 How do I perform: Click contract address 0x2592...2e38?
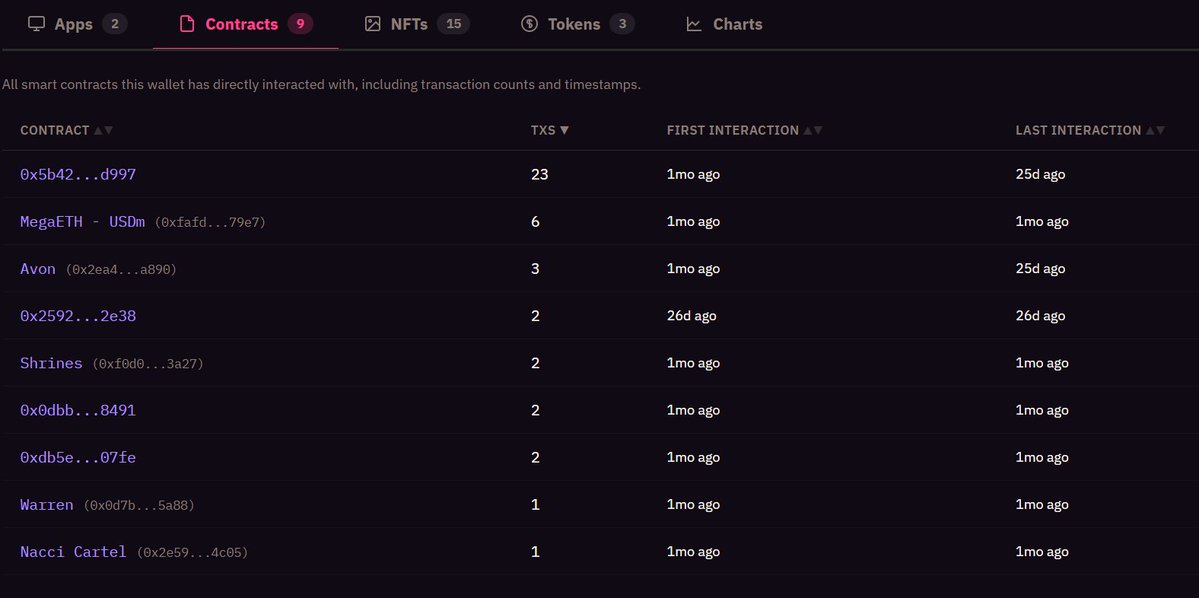click(78, 315)
